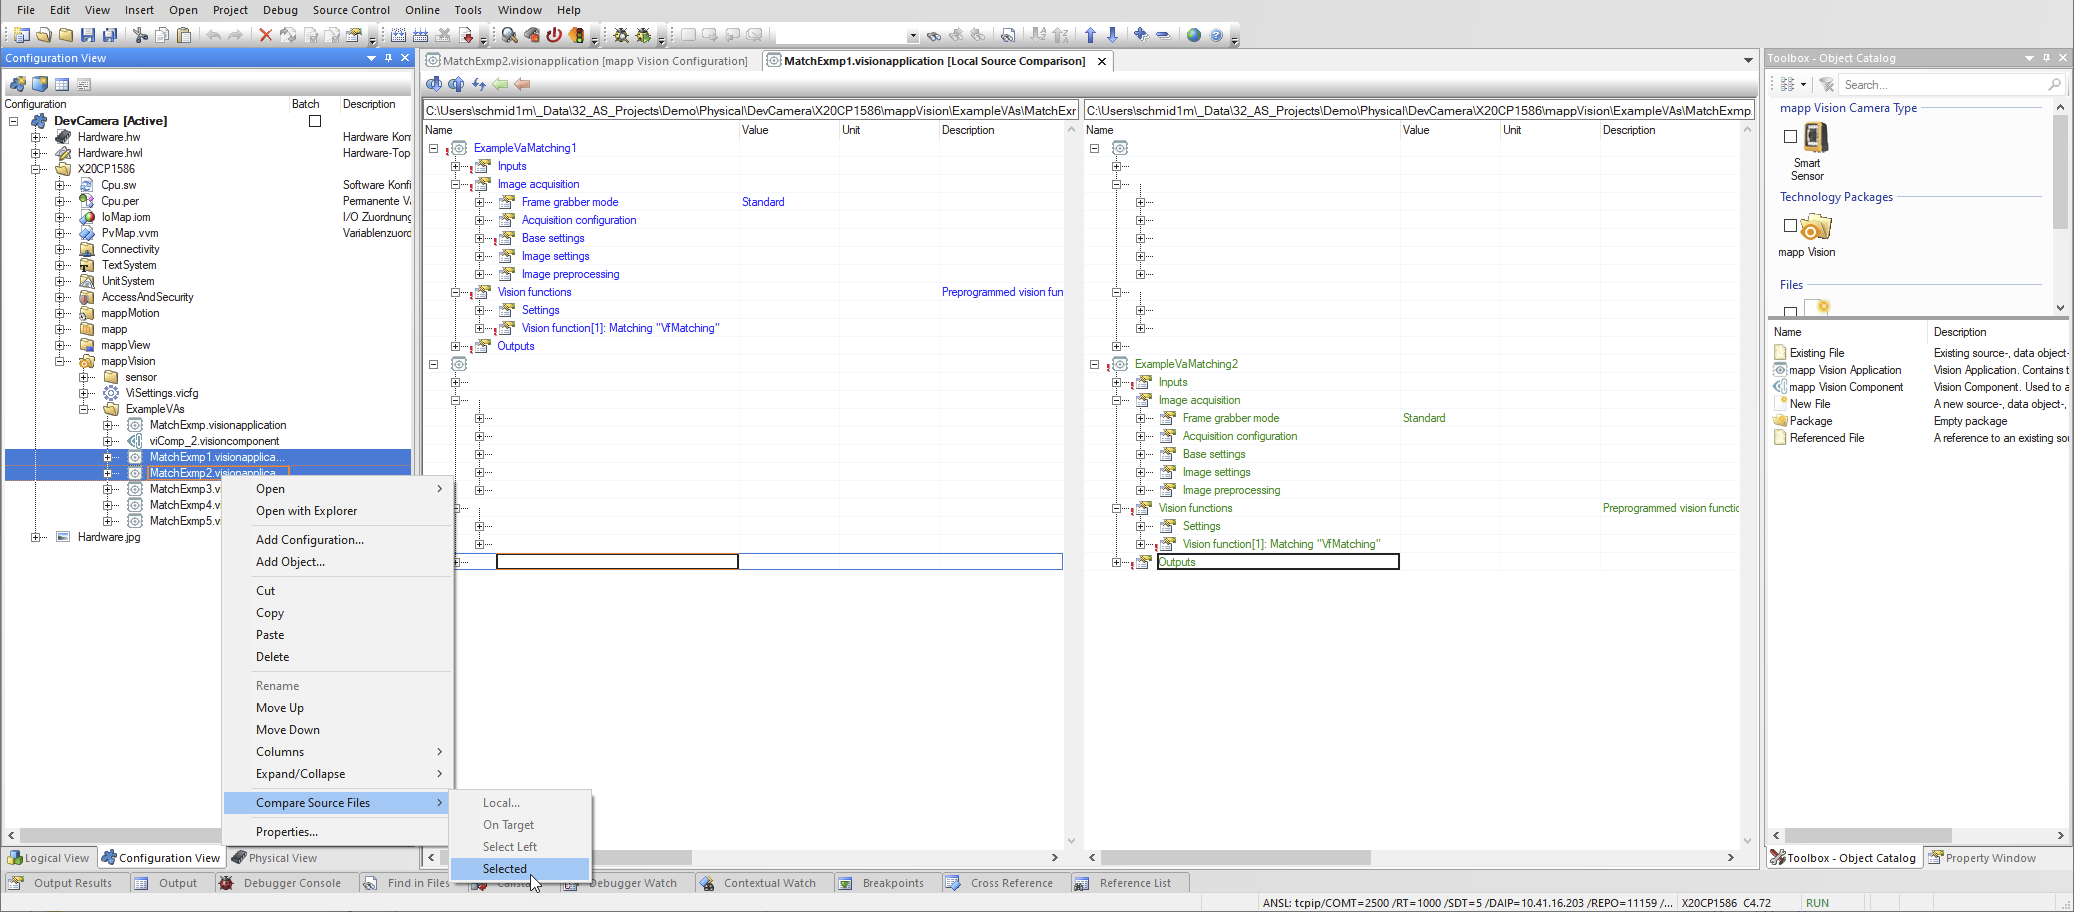The width and height of the screenshot is (2074, 912).
Task: Switch to Physical View tab
Action: coord(275,858)
